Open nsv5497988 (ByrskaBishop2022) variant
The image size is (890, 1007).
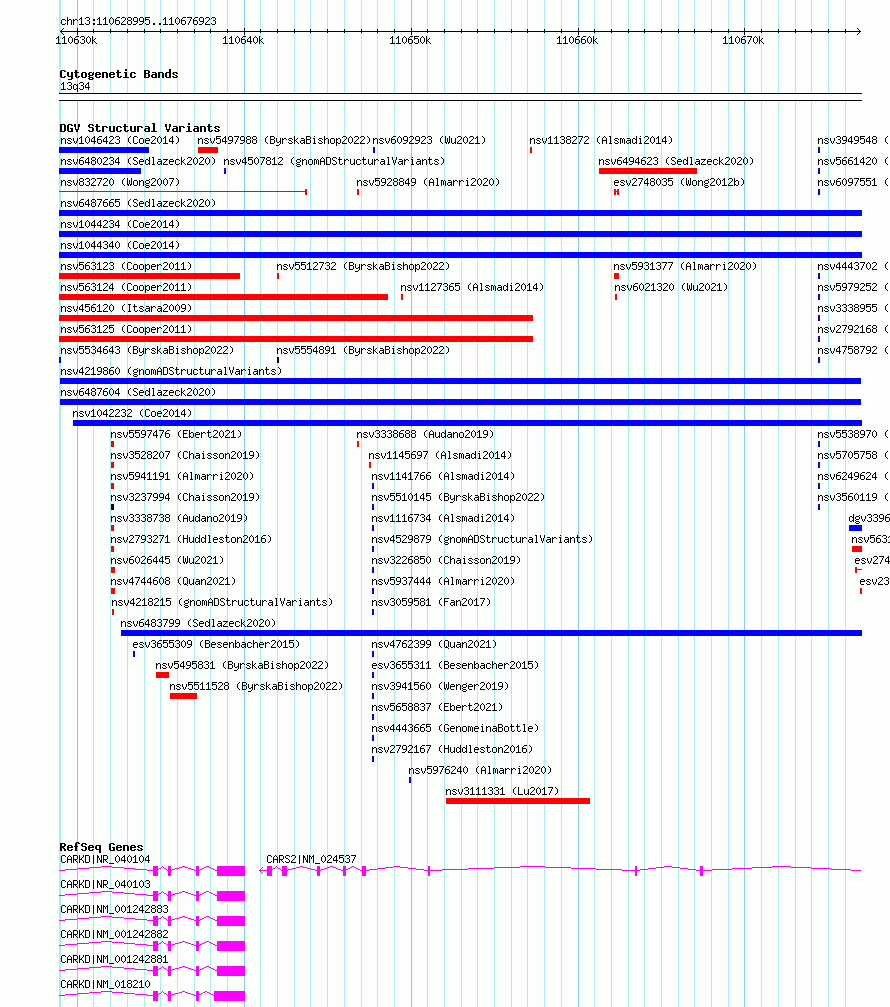(x=284, y=140)
